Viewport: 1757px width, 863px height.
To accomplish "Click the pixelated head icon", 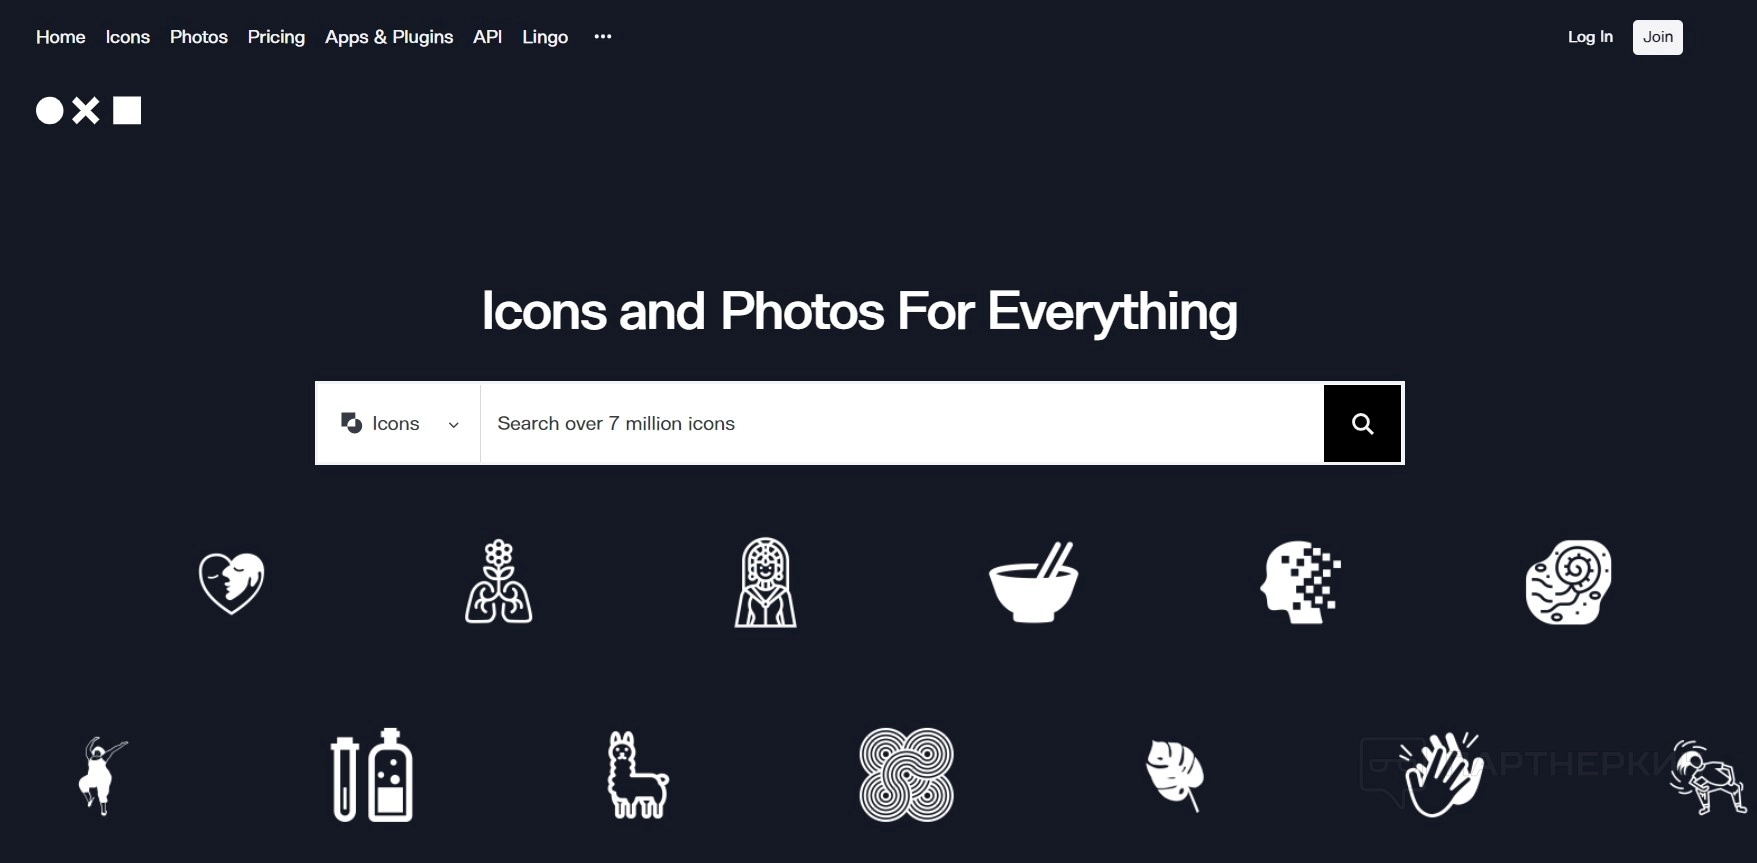I will click(x=1300, y=582).
